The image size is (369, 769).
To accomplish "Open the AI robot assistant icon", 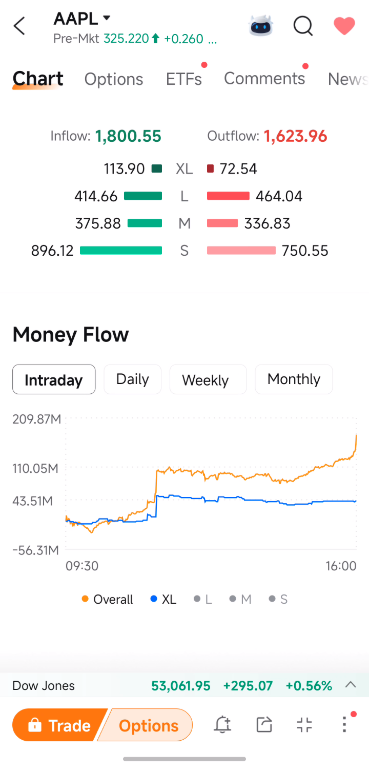I will pyautogui.click(x=262, y=26).
